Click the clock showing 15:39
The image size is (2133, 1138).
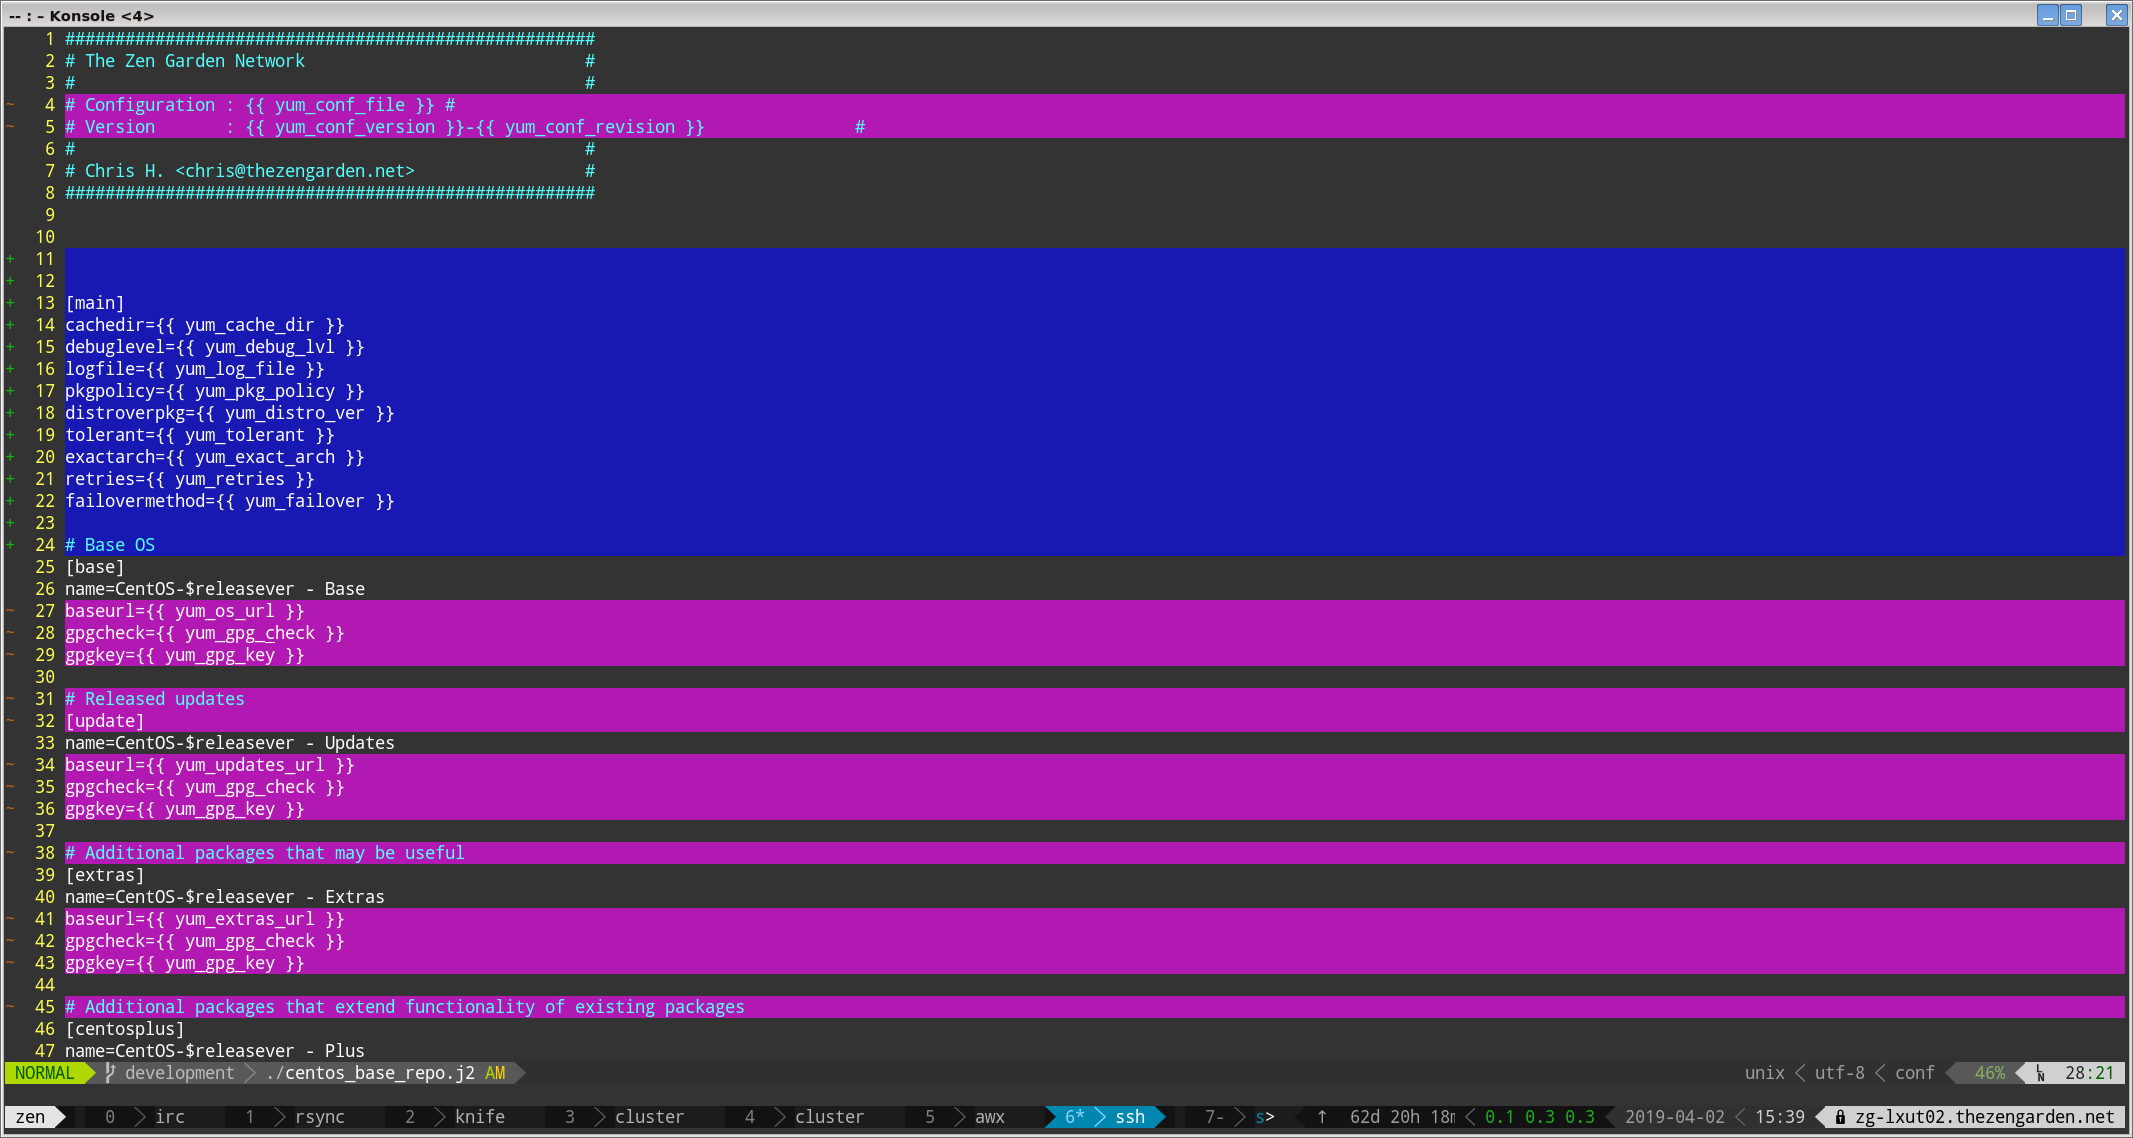1780,1117
